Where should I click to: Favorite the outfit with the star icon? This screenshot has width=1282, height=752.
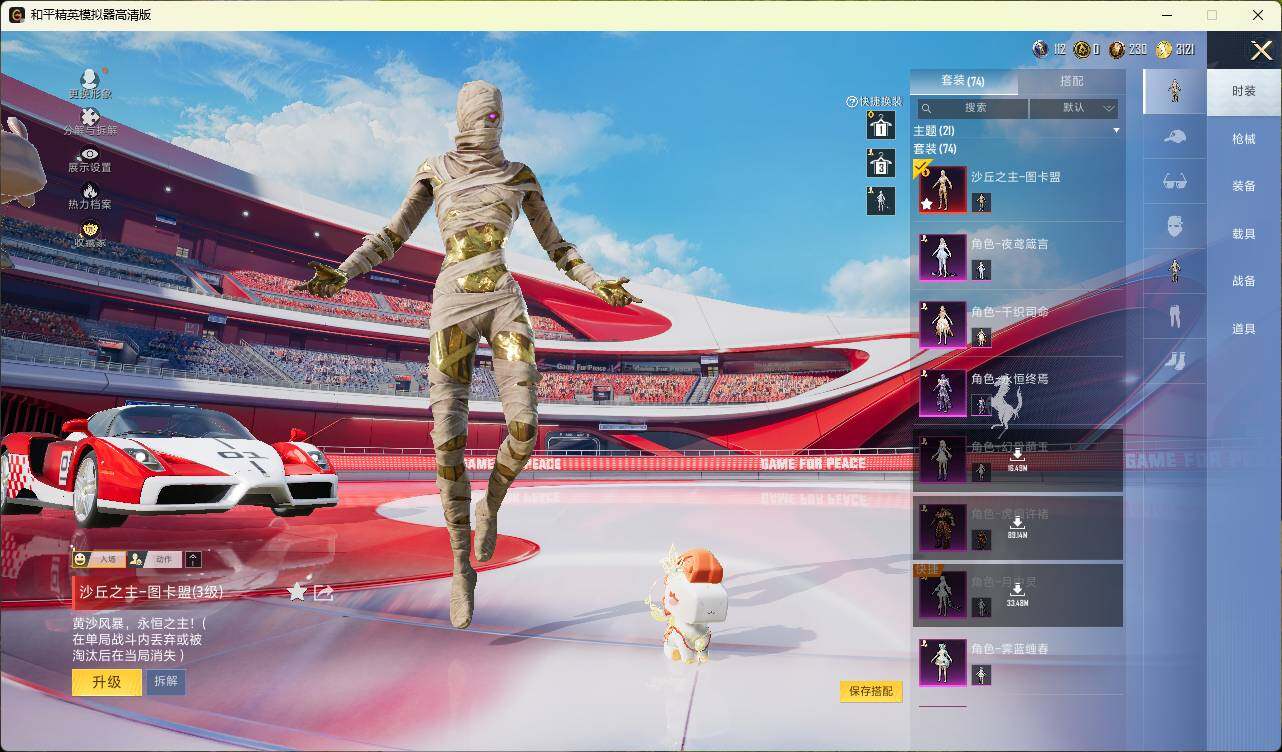click(x=297, y=592)
